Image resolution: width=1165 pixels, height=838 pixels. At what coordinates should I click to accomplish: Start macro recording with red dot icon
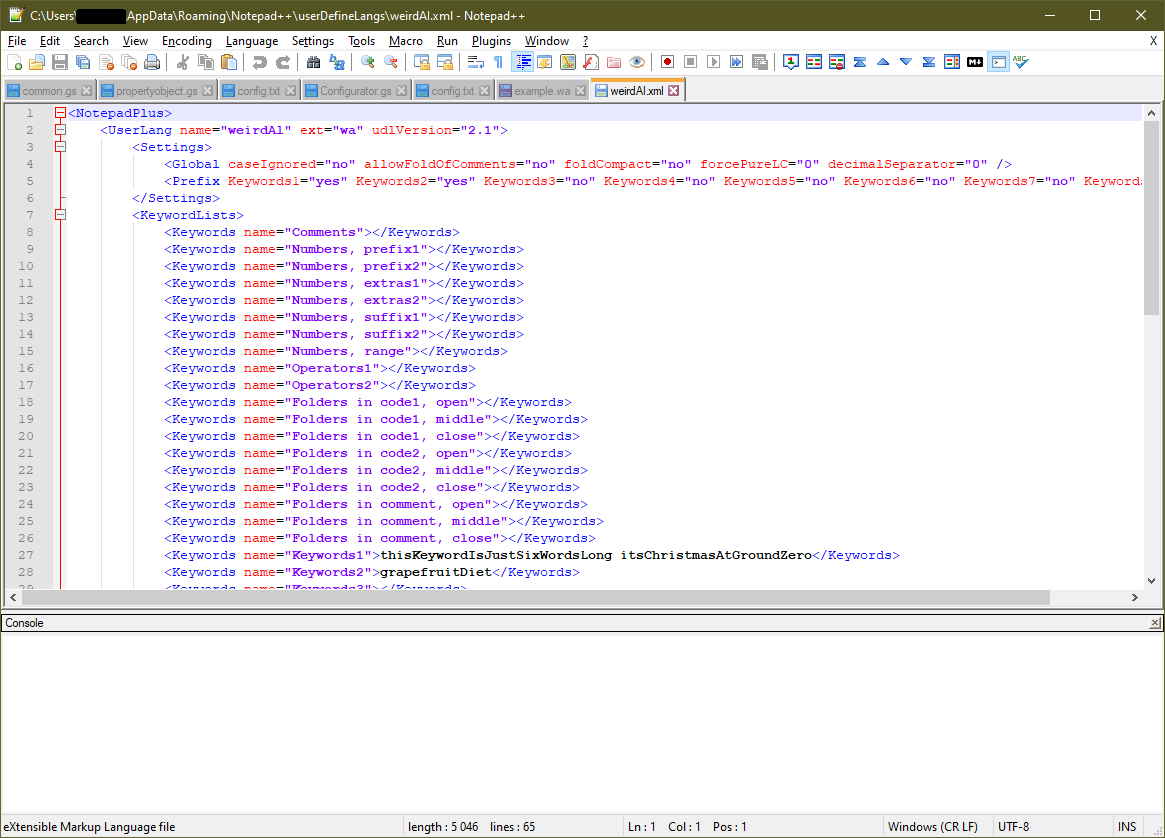point(667,62)
